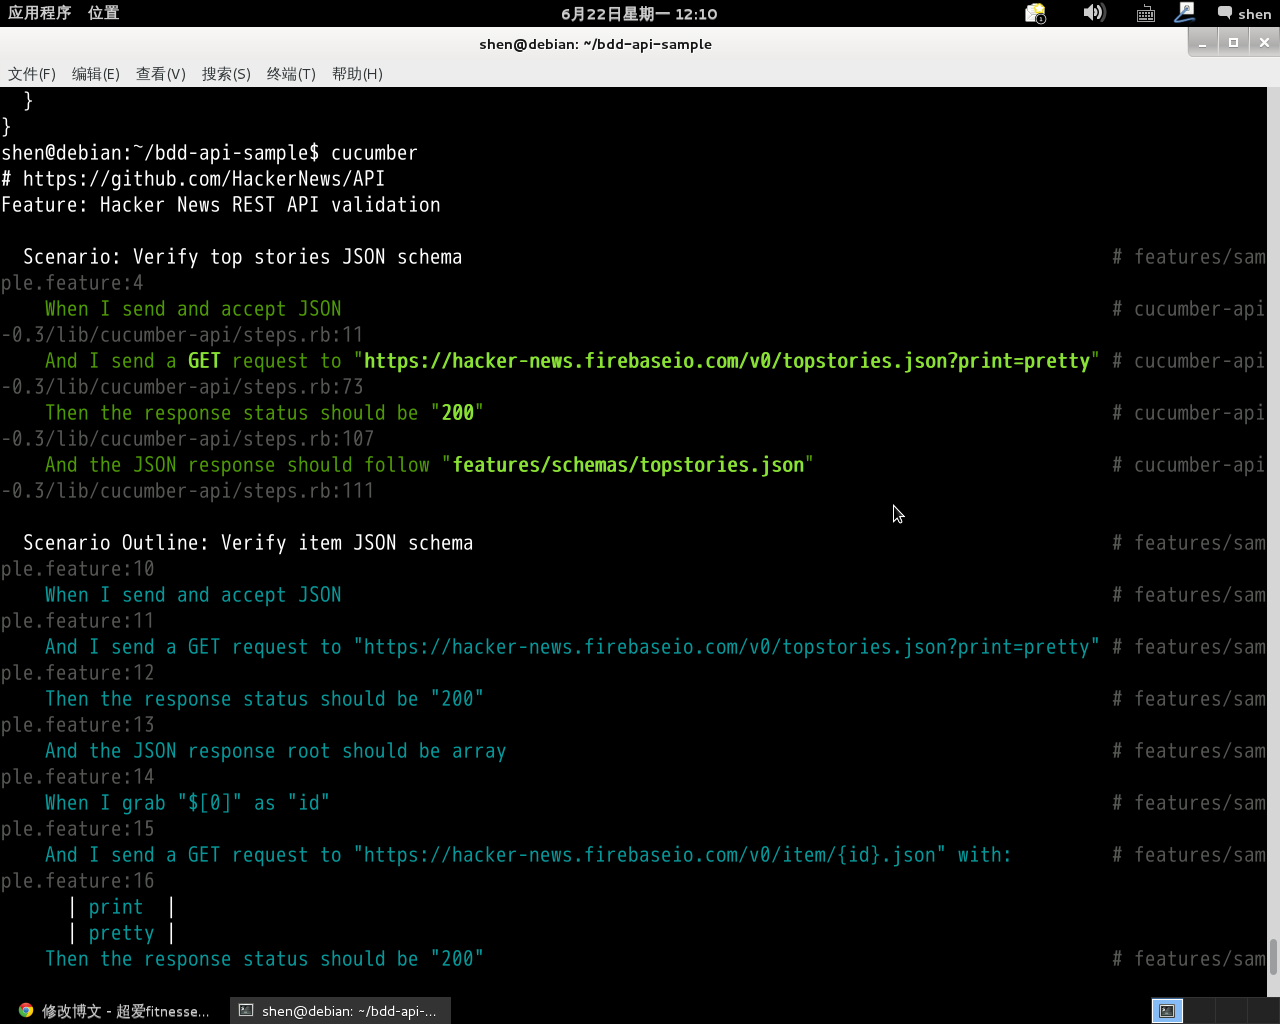Click the terminal icon on the taskbar entry

tap(244, 1010)
